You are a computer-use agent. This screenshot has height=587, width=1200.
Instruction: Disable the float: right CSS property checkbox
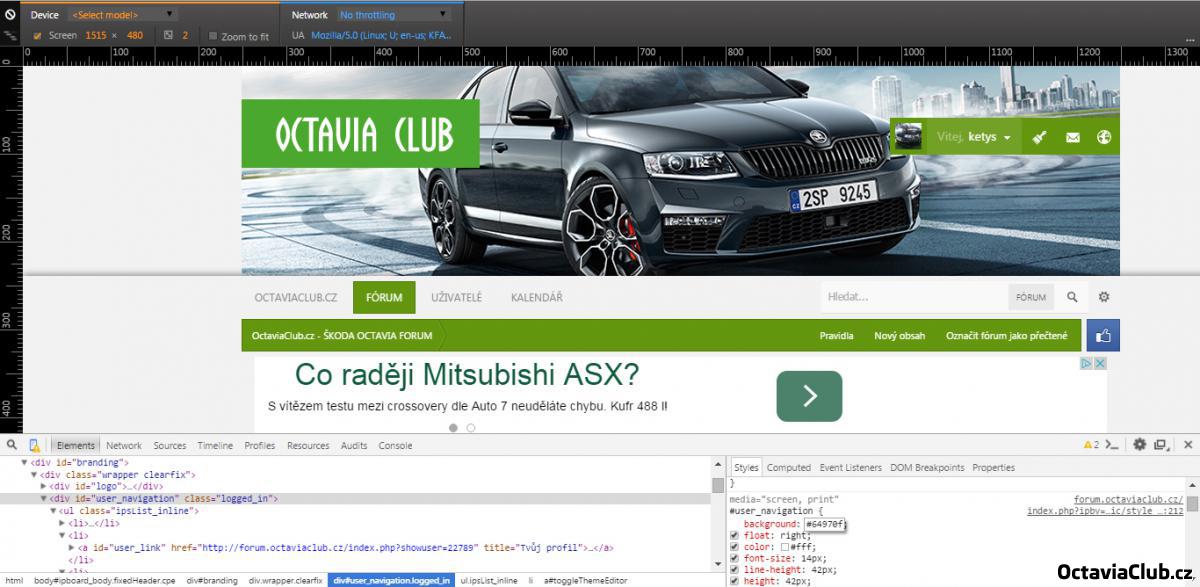pyautogui.click(x=735, y=535)
